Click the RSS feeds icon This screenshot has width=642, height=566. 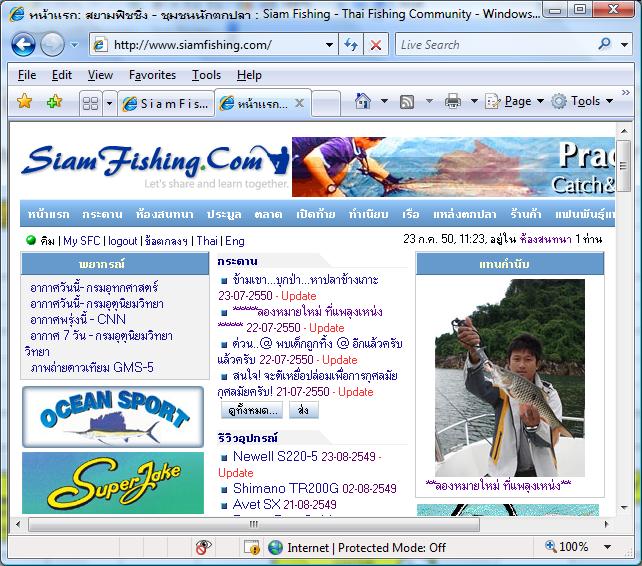point(407,102)
